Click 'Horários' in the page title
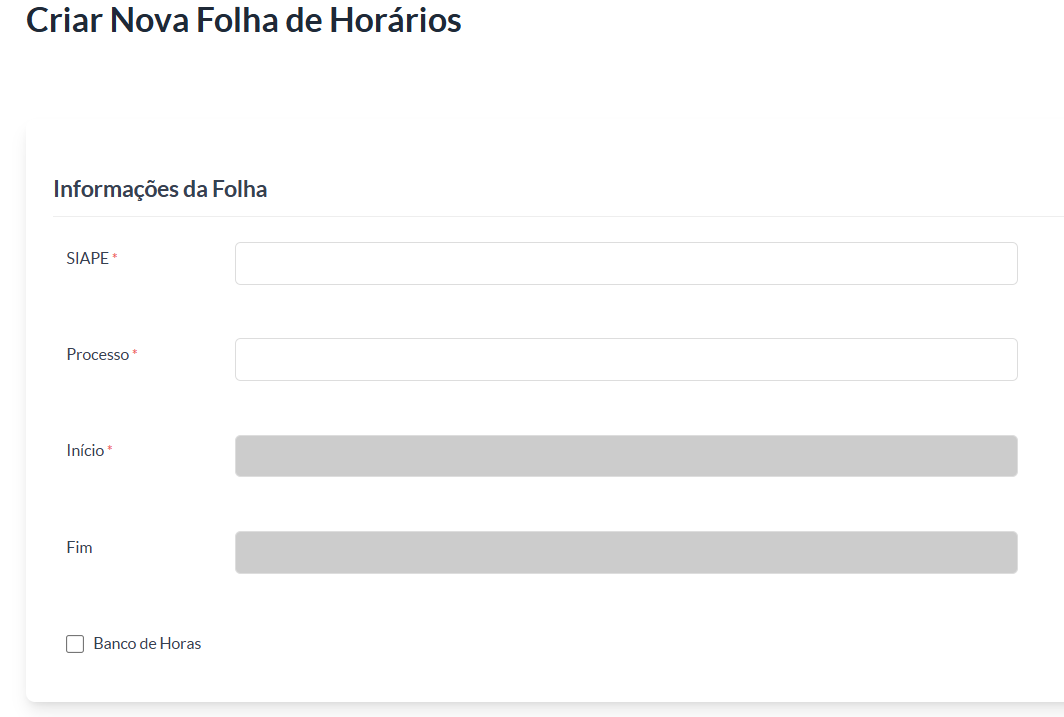This screenshot has height=717, width=1064. 396,20
